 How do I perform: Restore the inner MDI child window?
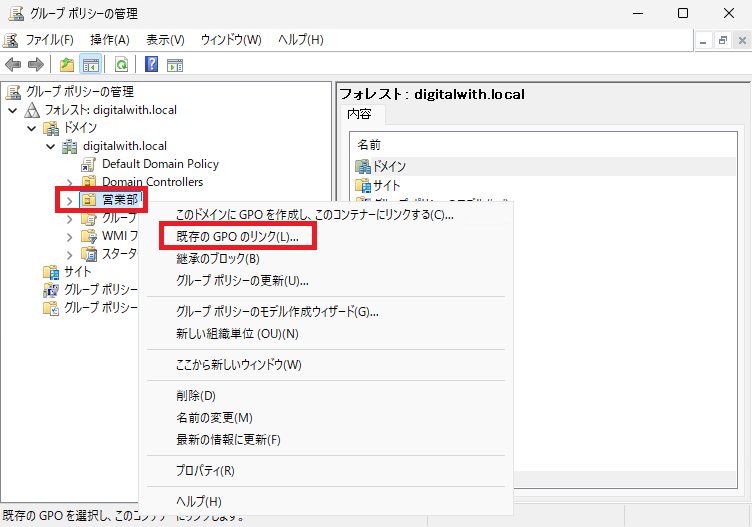[x=723, y=41]
